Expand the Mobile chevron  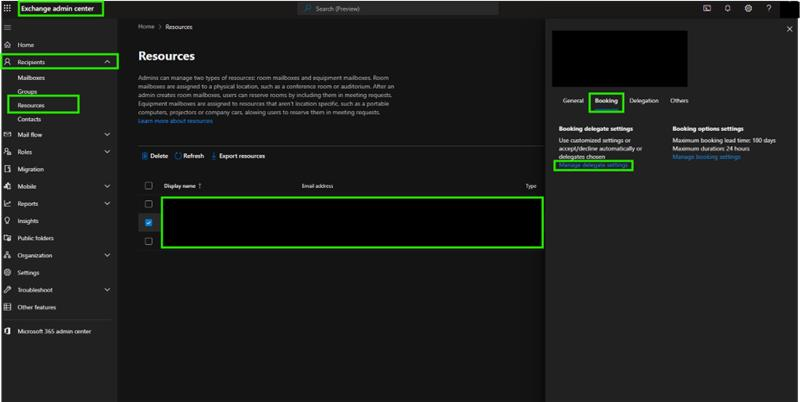click(107, 186)
